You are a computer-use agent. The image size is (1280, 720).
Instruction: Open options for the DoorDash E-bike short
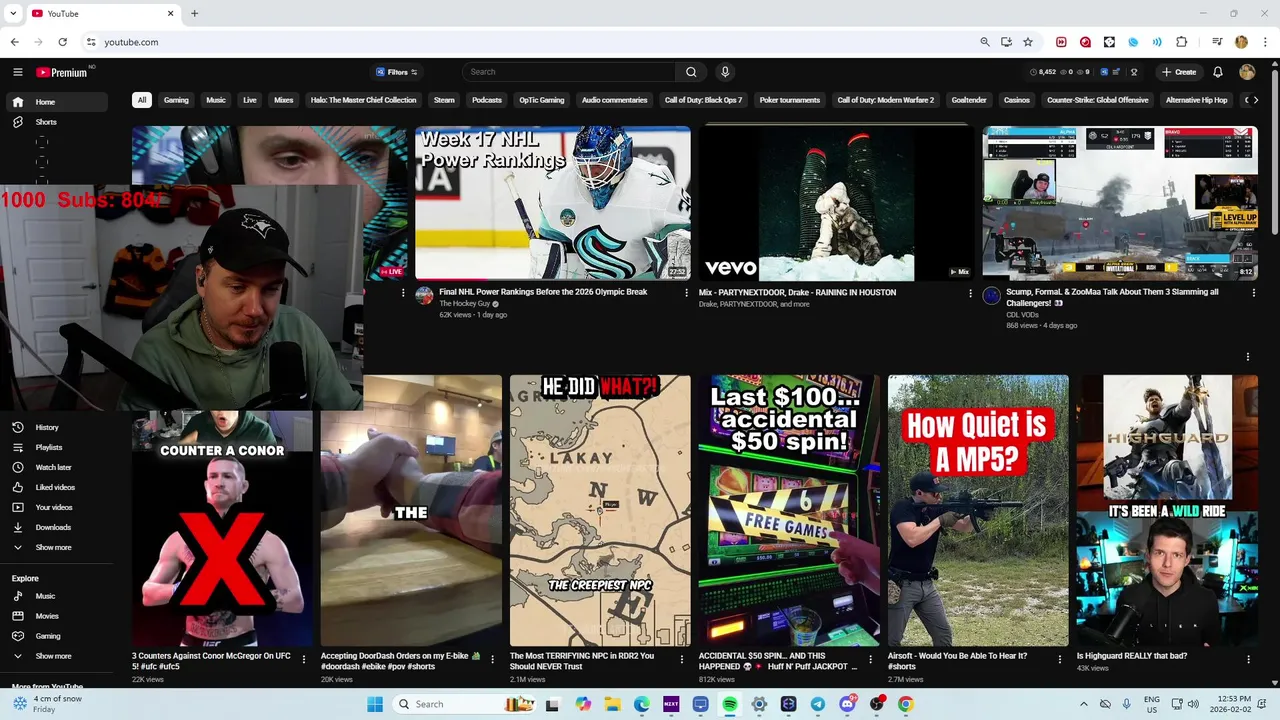(x=492, y=660)
